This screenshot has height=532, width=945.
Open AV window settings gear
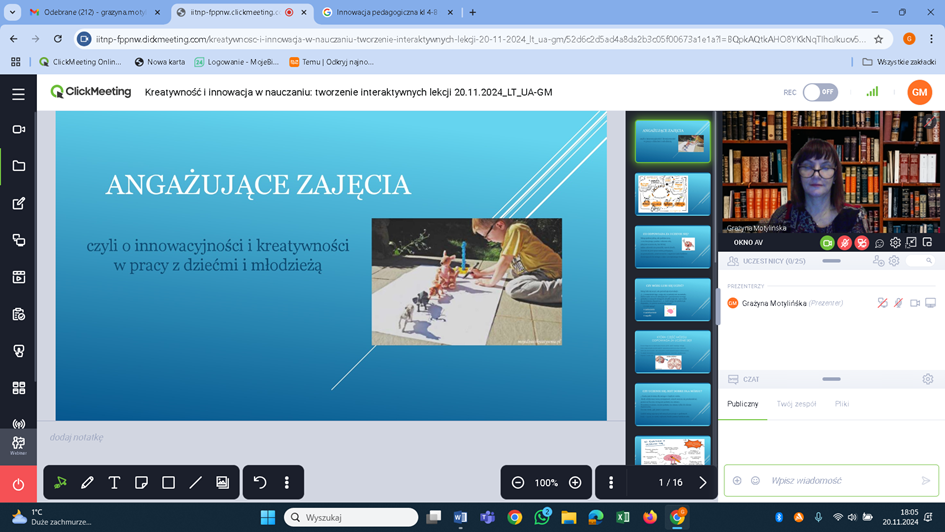[x=896, y=243]
